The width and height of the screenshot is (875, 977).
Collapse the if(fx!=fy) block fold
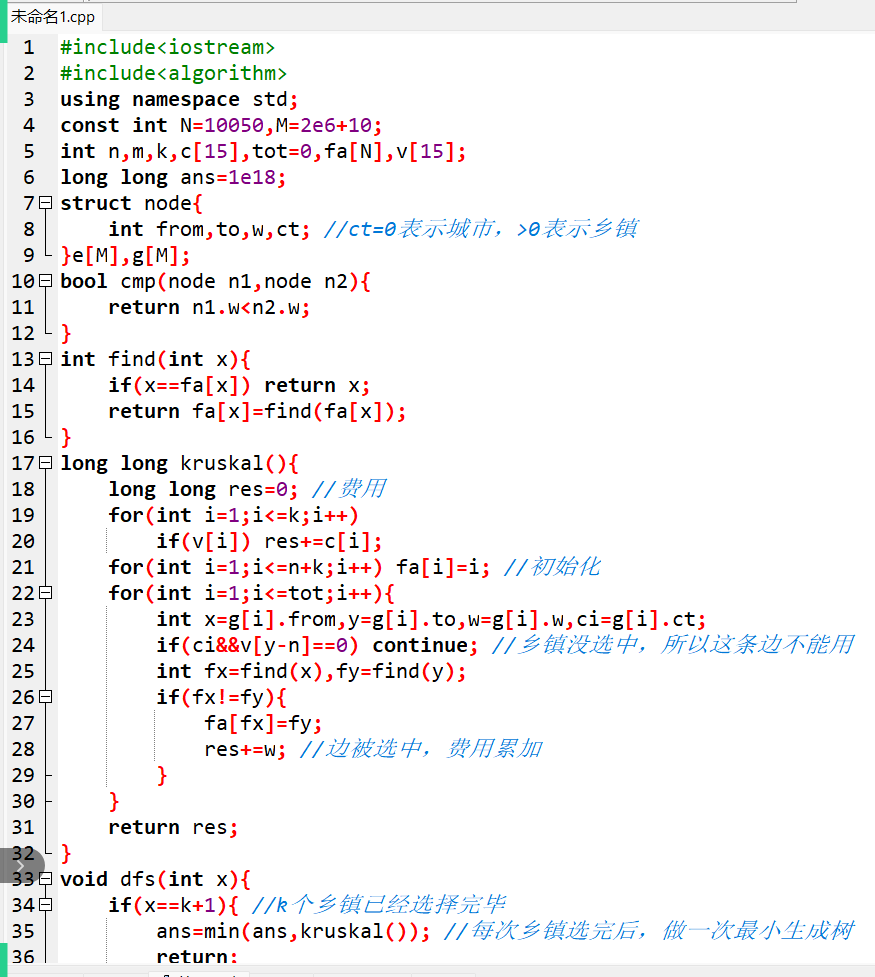(45, 697)
